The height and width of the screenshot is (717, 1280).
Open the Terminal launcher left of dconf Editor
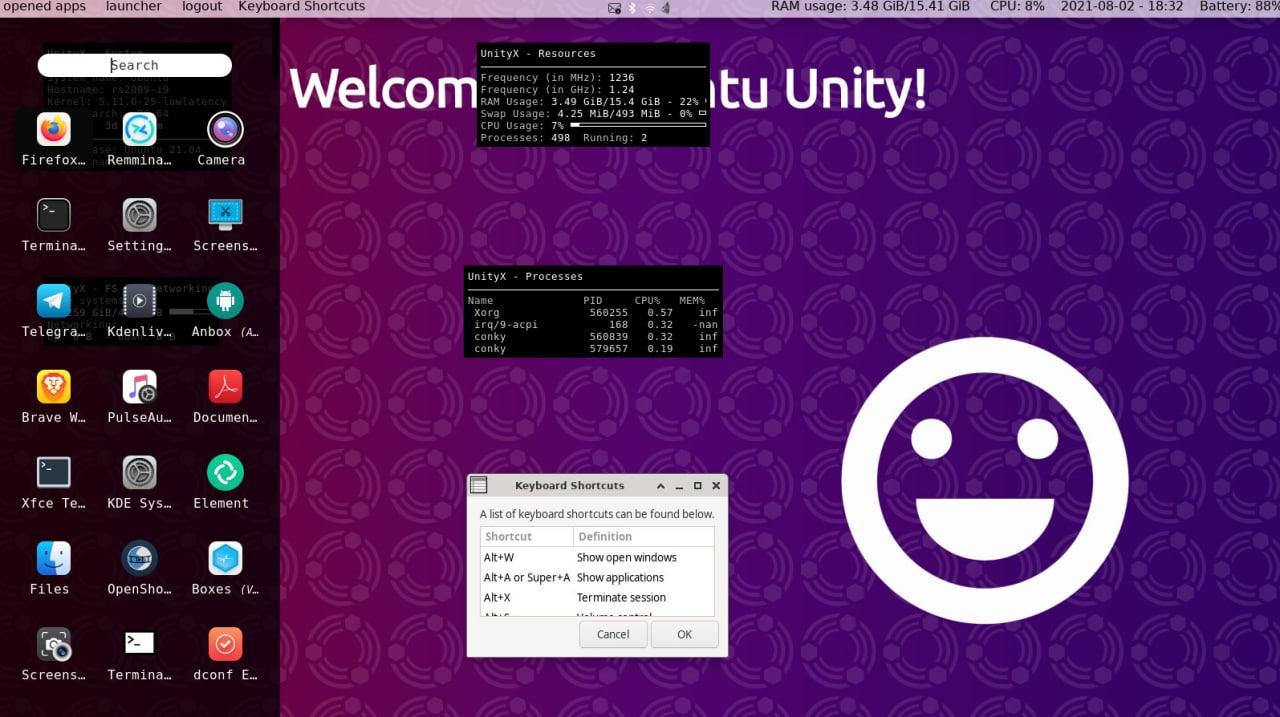pos(139,656)
